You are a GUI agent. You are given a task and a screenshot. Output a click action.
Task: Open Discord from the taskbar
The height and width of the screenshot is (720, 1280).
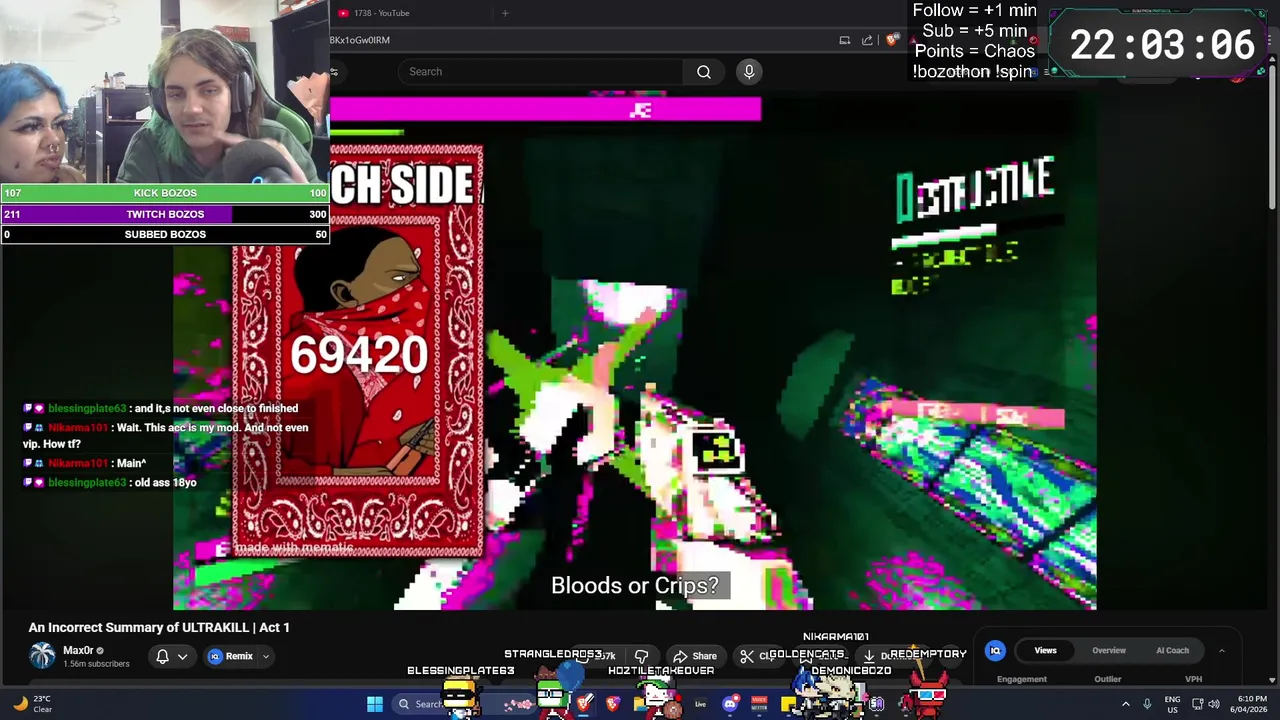tap(730, 704)
